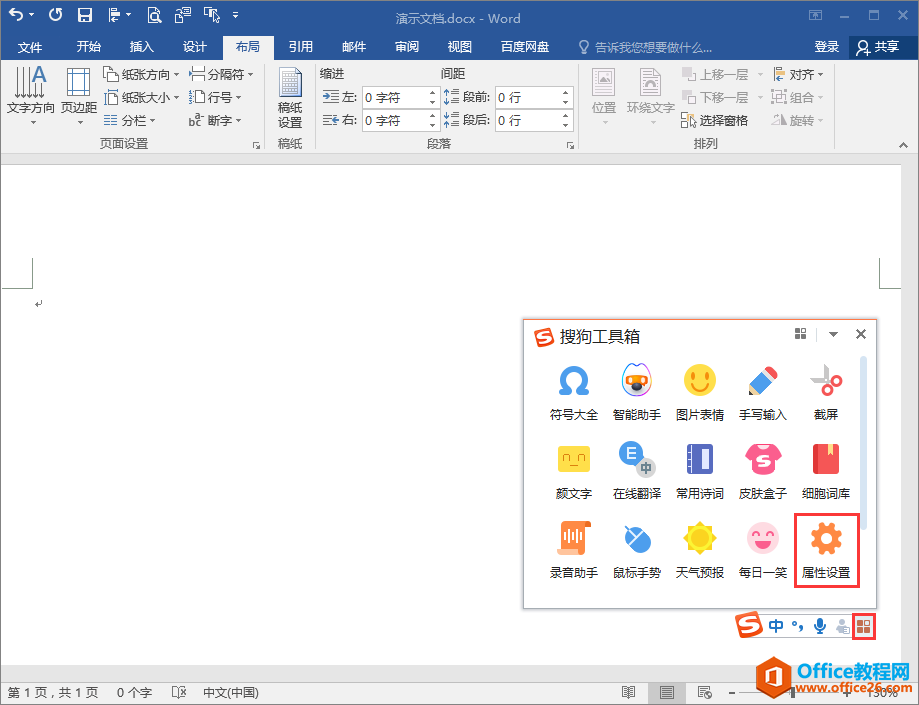This screenshot has width=919, height=705.
Task: Toggle the Sogou toolbox grid button
Action: point(864,626)
